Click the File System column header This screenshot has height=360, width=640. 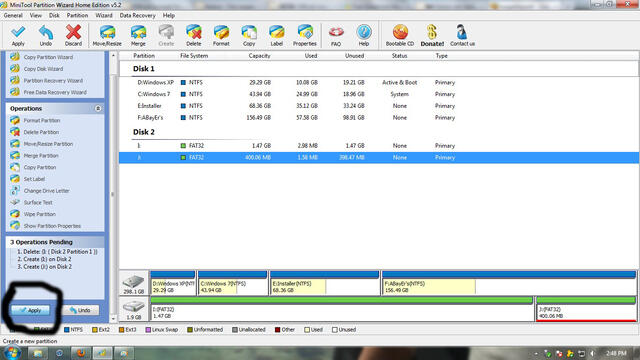(x=194, y=56)
